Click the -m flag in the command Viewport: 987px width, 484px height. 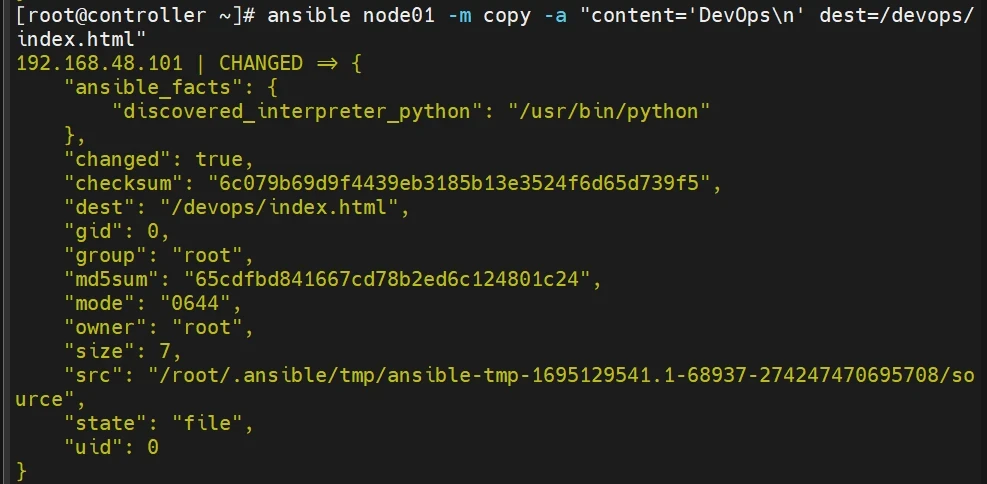point(455,15)
